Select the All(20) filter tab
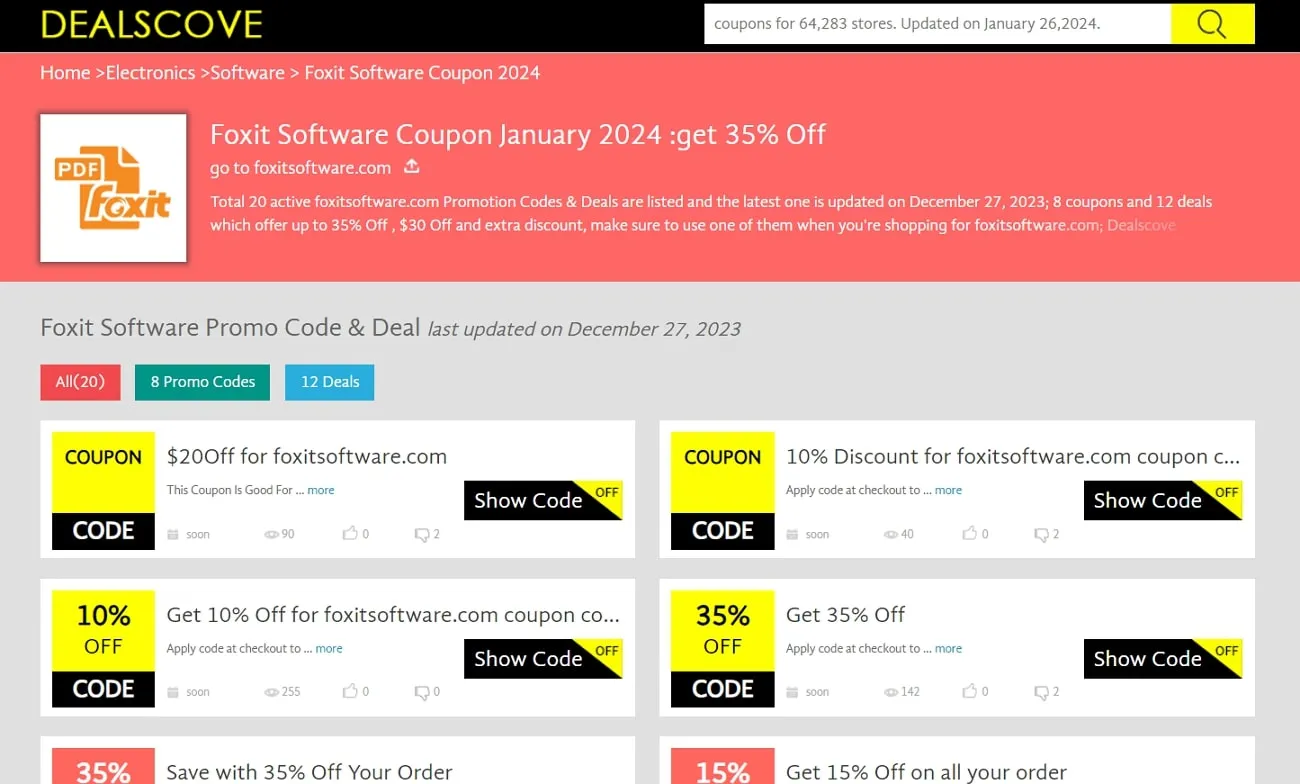Image resolution: width=1300 pixels, height=784 pixels. [80, 382]
